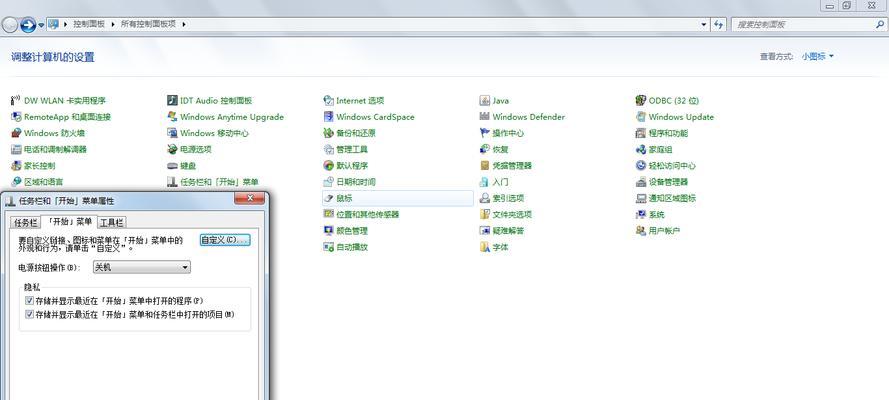This screenshot has width=889, height=400.
Task: Open Java coffee cup icon
Action: click(484, 101)
